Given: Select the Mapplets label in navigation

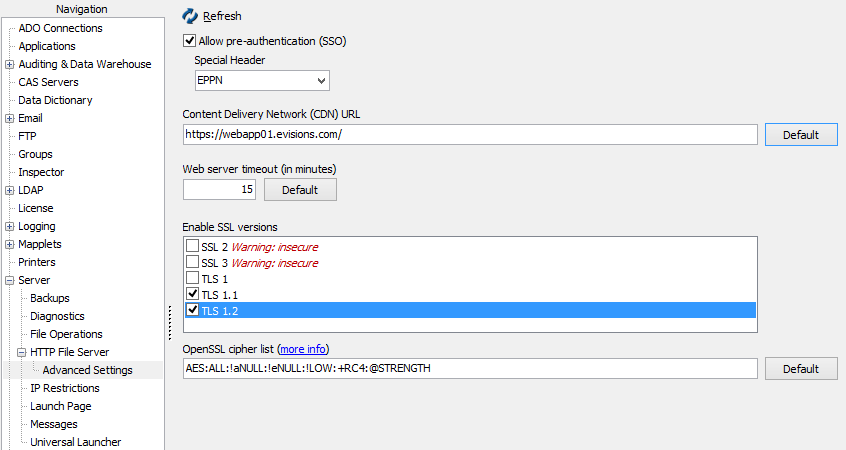Looking at the screenshot, I should click(x=40, y=244).
